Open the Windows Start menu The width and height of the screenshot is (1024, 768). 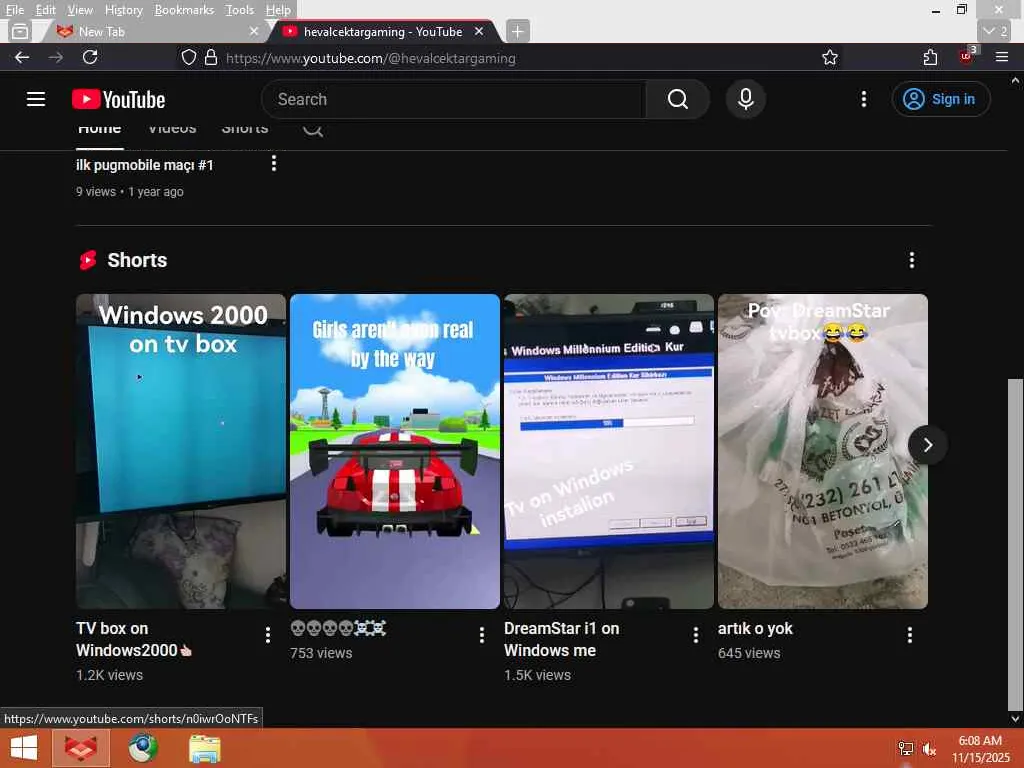pos(24,748)
